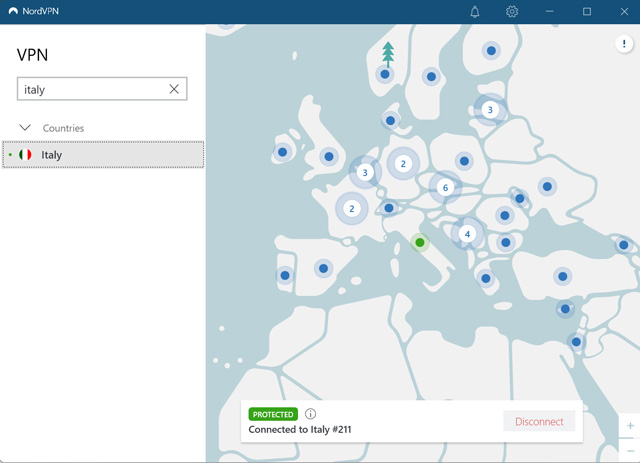This screenshot has height=463, width=640.
Task: Open the 3-server cluster over Benelux
Action: tap(365, 172)
